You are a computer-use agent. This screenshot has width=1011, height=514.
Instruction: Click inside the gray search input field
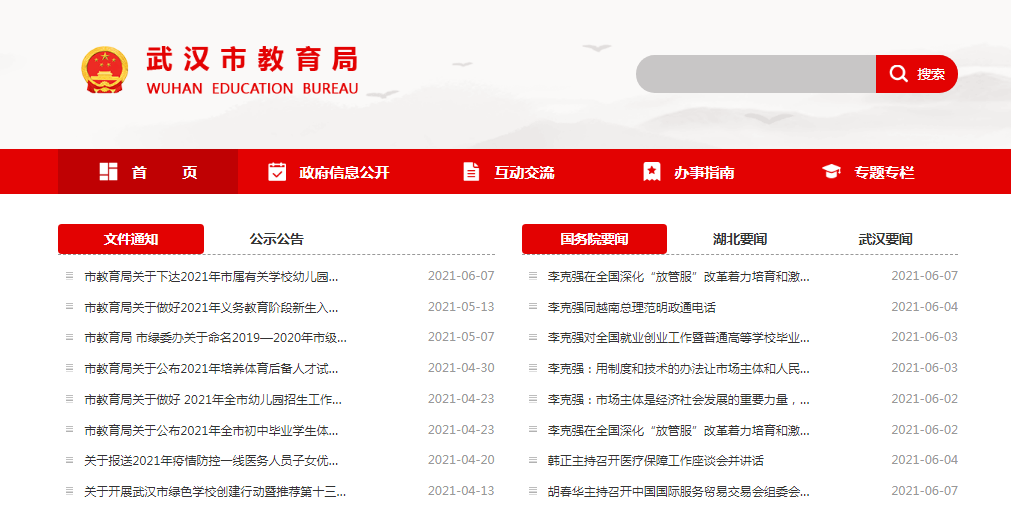[755, 74]
